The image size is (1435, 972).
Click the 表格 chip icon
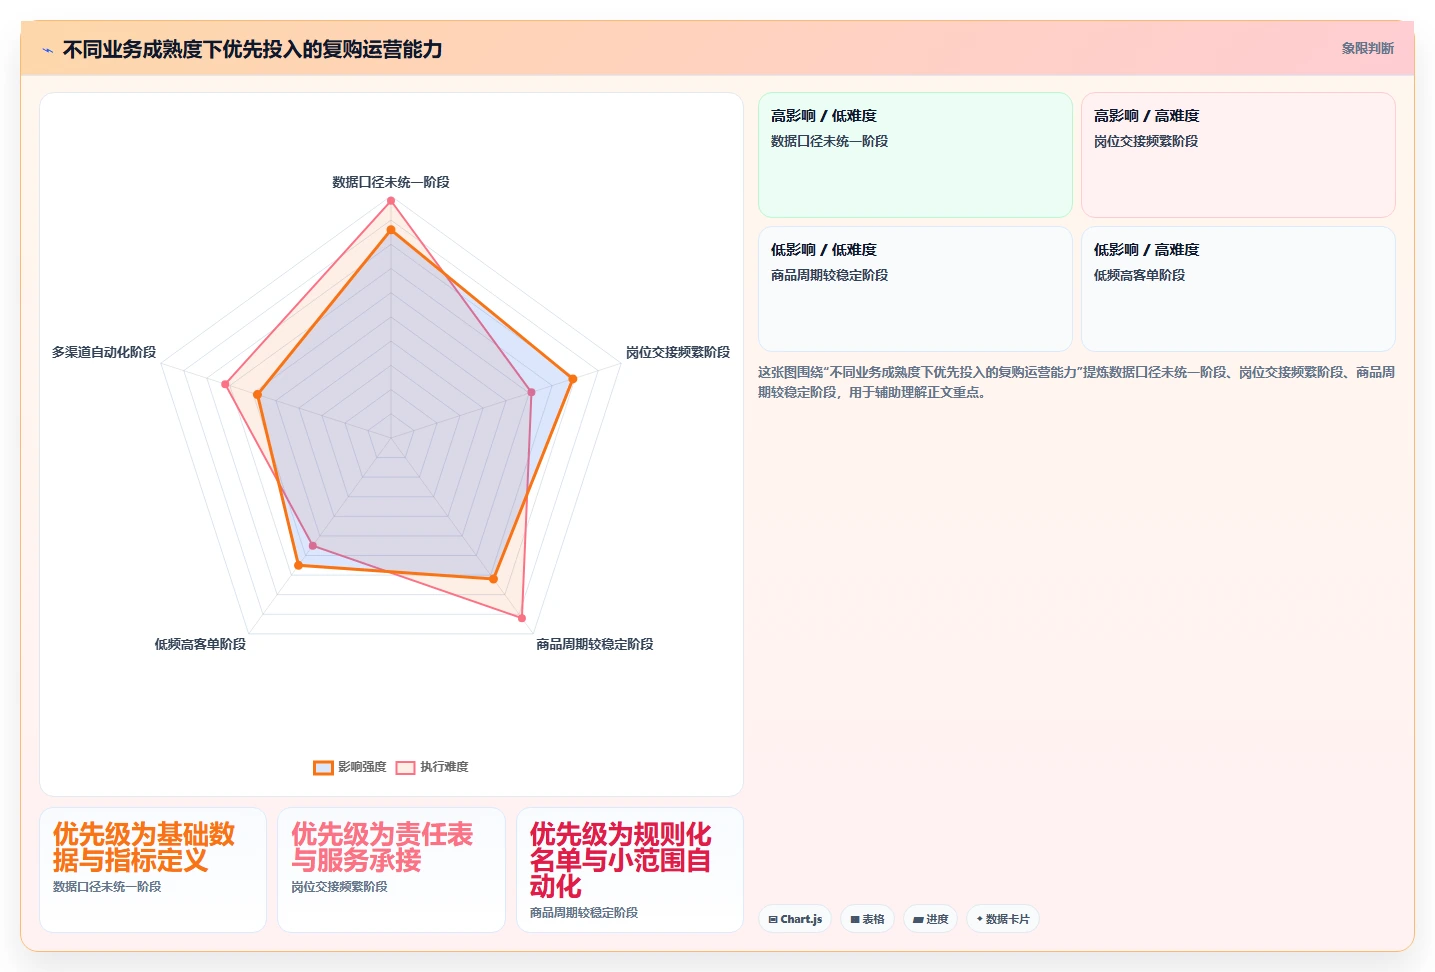(x=855, y=919)
